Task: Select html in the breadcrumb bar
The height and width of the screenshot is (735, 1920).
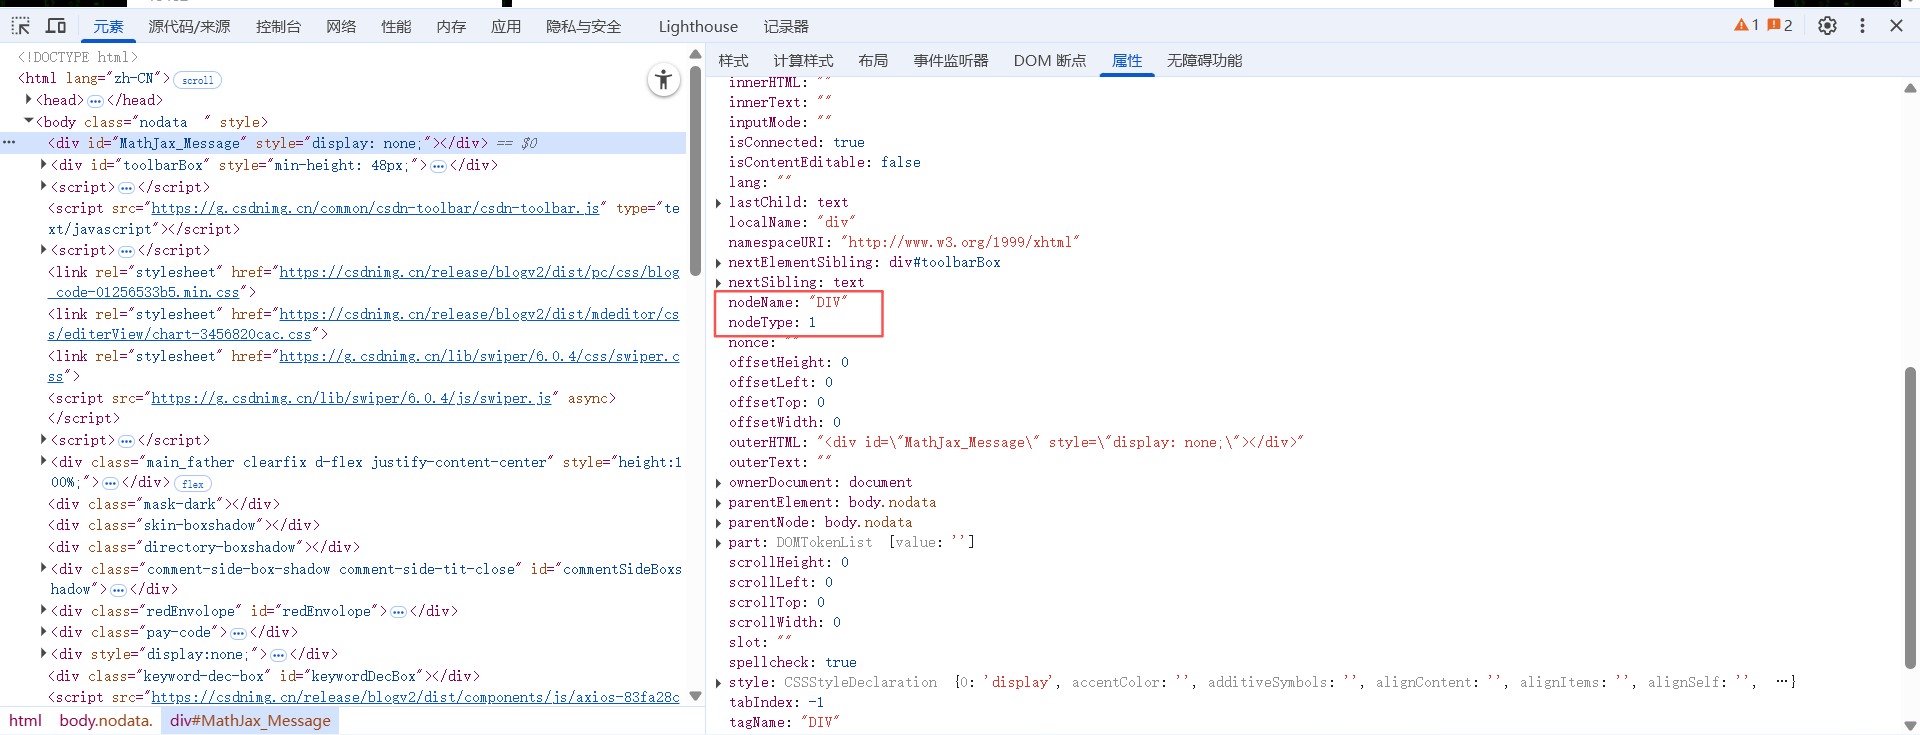Action: click(x=25, y=720)
